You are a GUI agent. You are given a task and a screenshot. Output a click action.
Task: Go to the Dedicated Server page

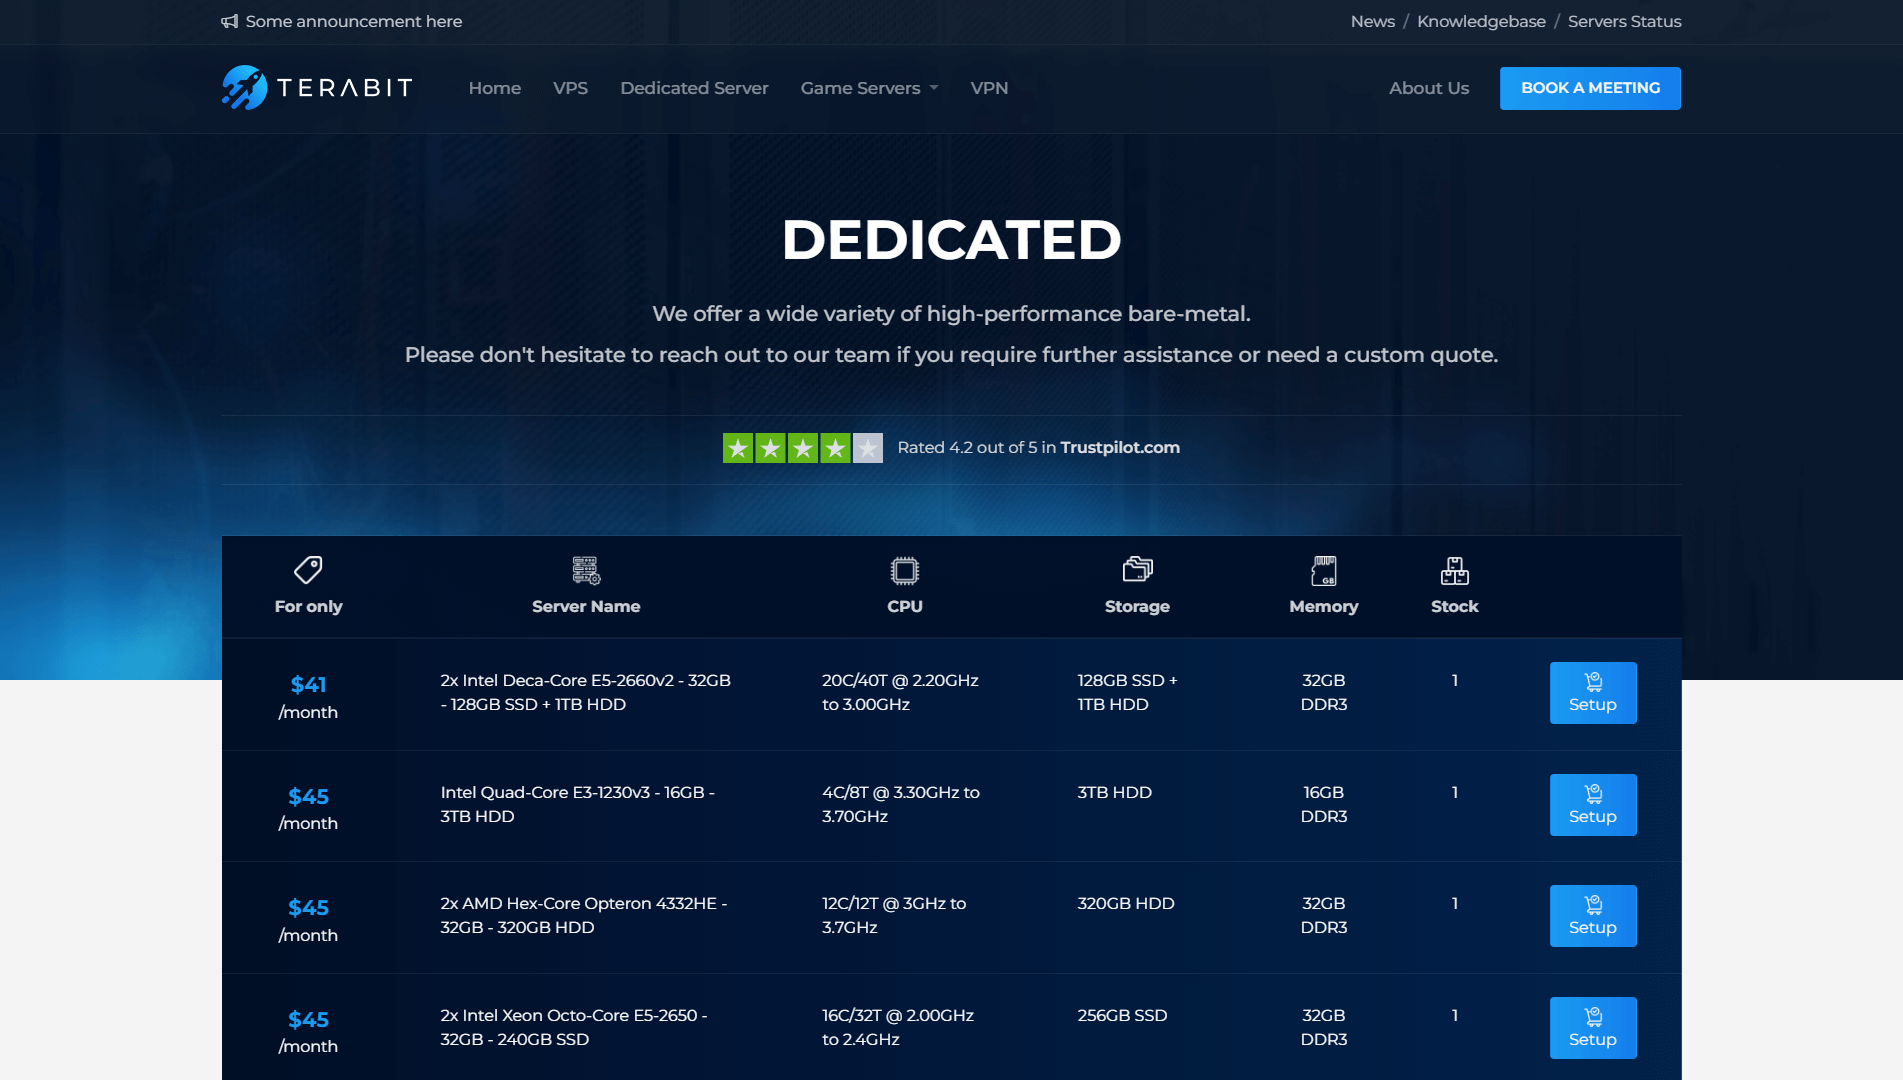click(x=694, y=88)
